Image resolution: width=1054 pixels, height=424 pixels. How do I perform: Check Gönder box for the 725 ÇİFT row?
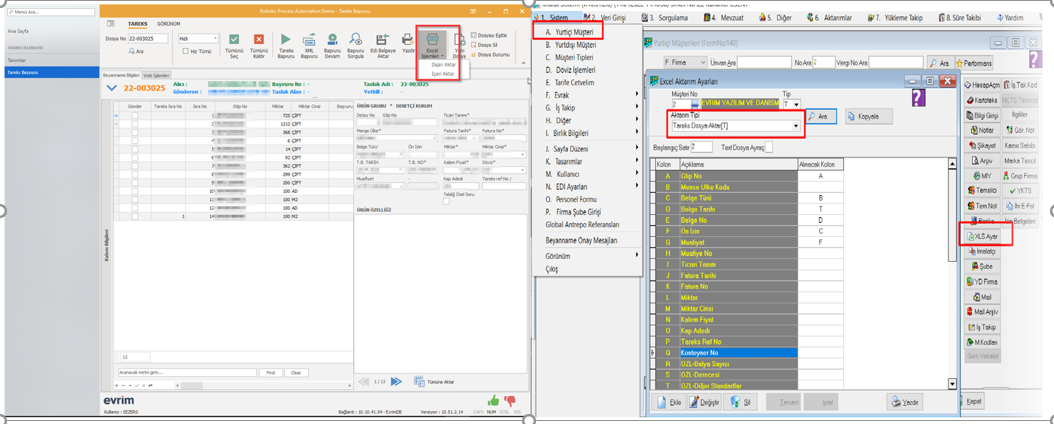tap(135, 116)
